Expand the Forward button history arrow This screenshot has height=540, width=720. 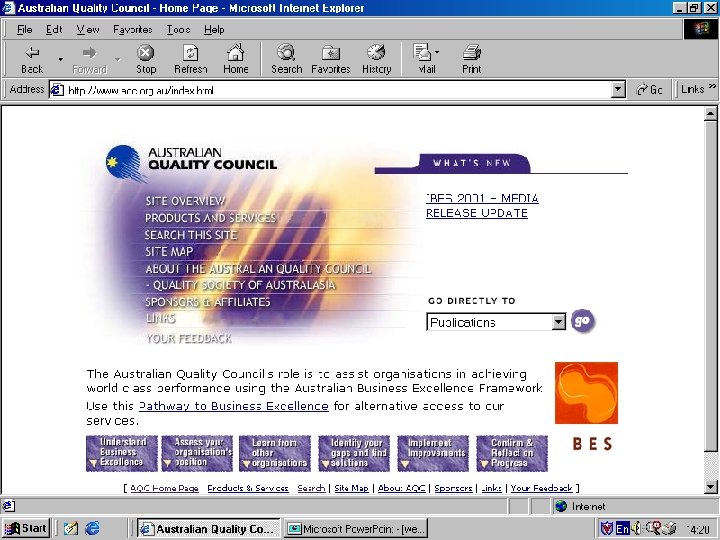[x=118, y=59]
